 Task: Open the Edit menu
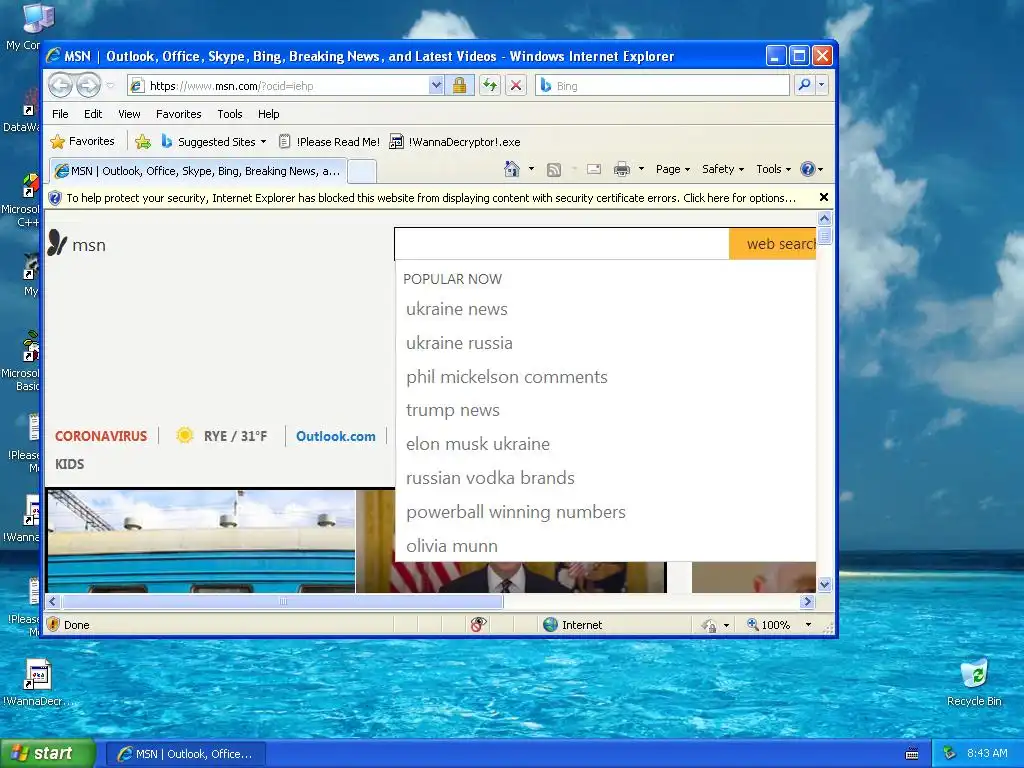click(x=93, y=114)
